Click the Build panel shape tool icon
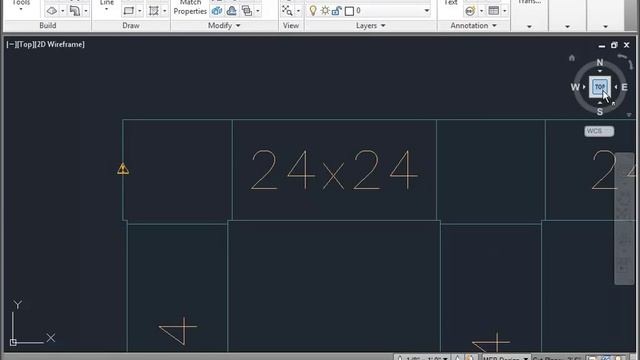The image size is (640, 360). point(51,11)
